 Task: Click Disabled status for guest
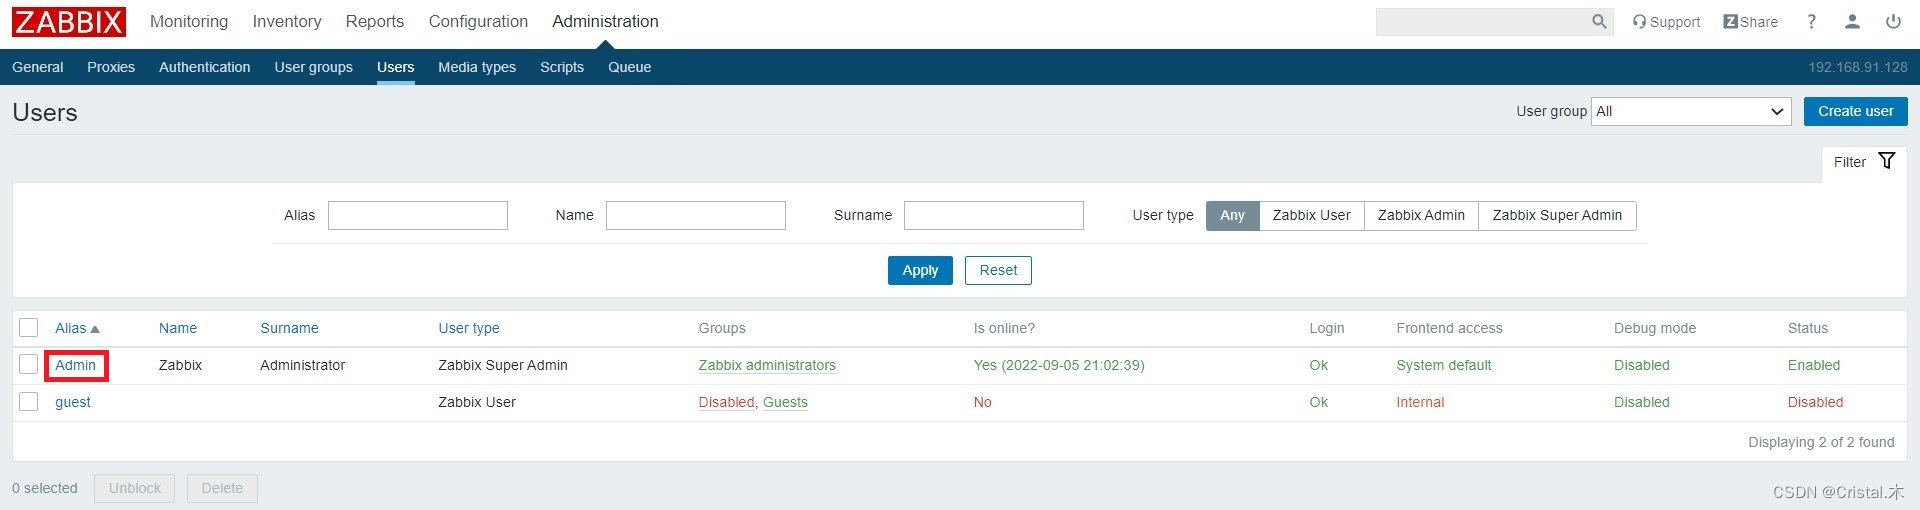[x=1815, y=402]
